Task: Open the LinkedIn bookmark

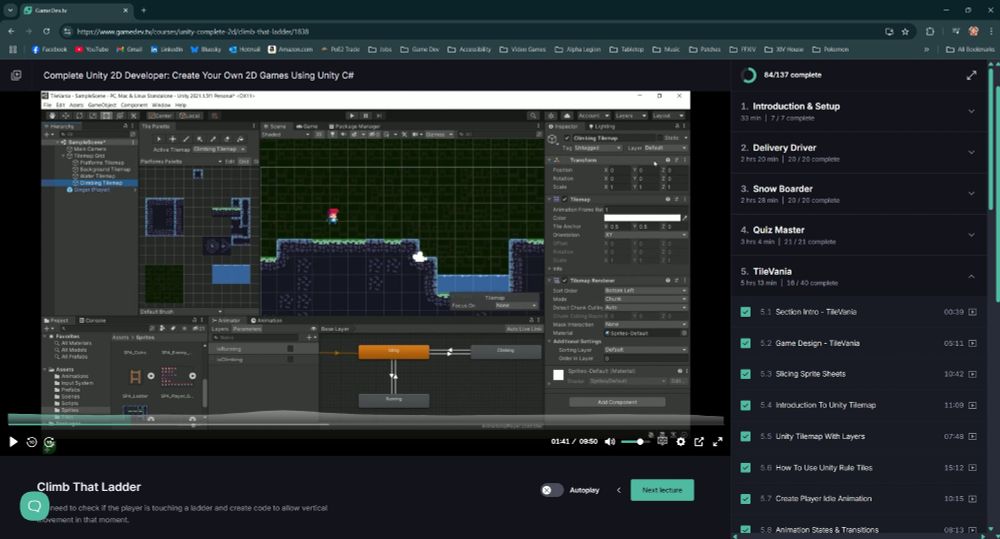Action: click(166, 49)
